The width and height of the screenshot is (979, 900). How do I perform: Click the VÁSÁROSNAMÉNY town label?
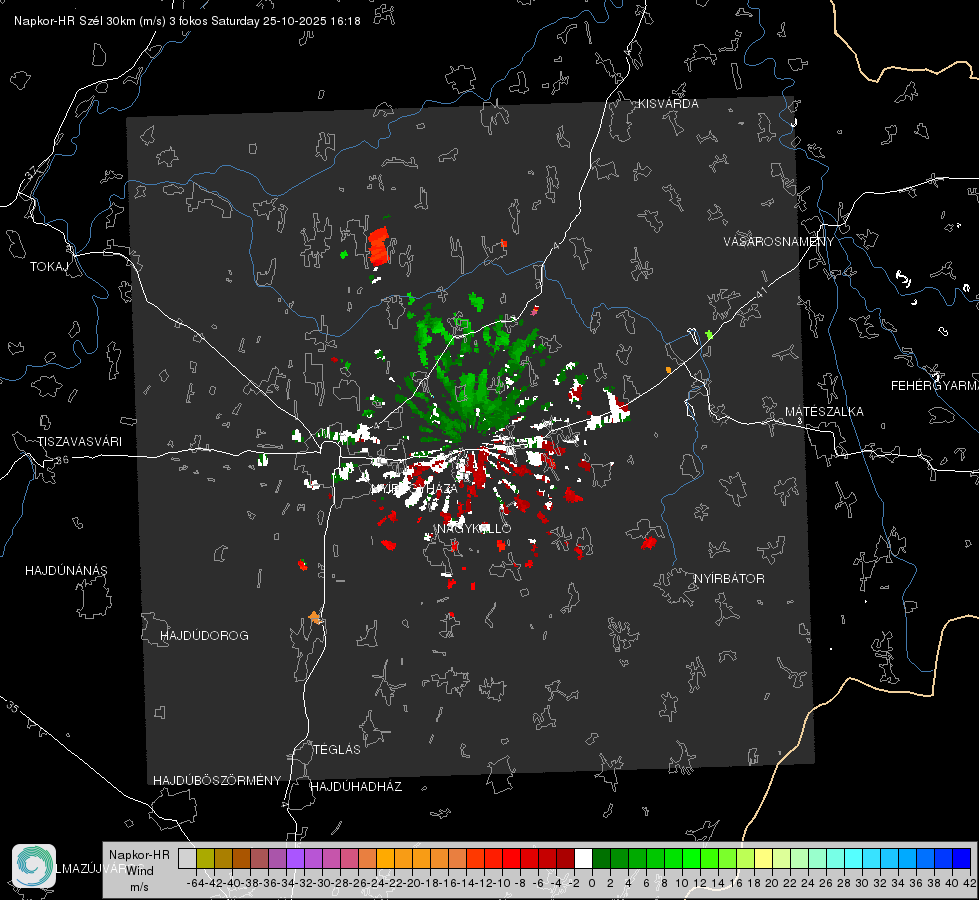(779, 242)
